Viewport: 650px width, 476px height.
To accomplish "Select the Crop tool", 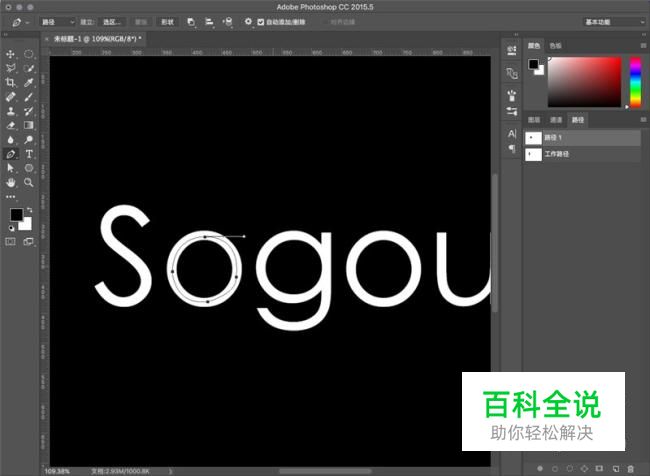I will 10,83.
